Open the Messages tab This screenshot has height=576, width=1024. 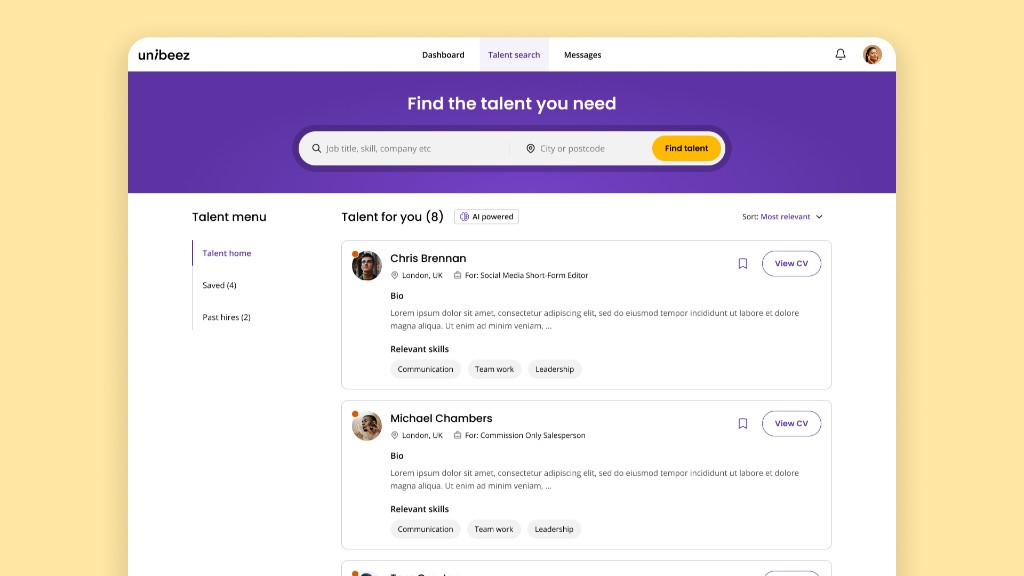click(x=583, y=55)
